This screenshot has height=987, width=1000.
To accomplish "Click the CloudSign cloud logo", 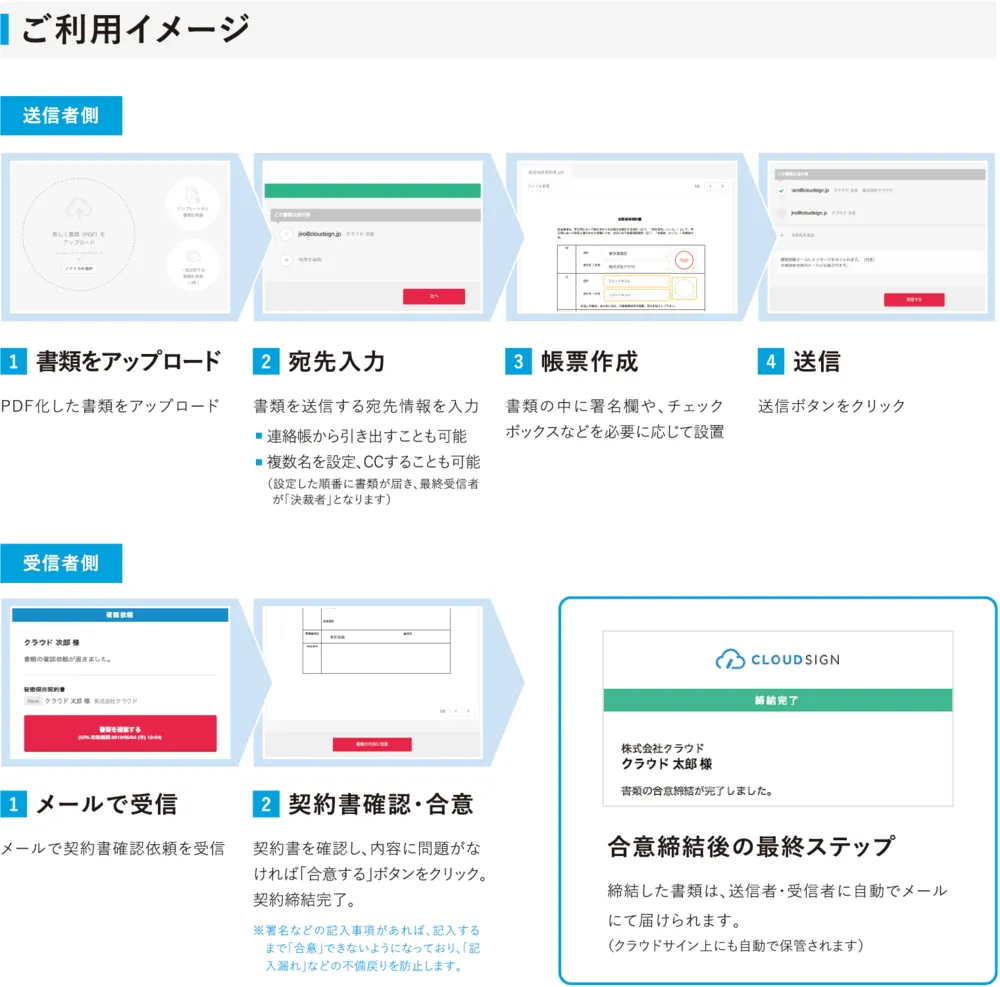I will [x=731, y=659].
